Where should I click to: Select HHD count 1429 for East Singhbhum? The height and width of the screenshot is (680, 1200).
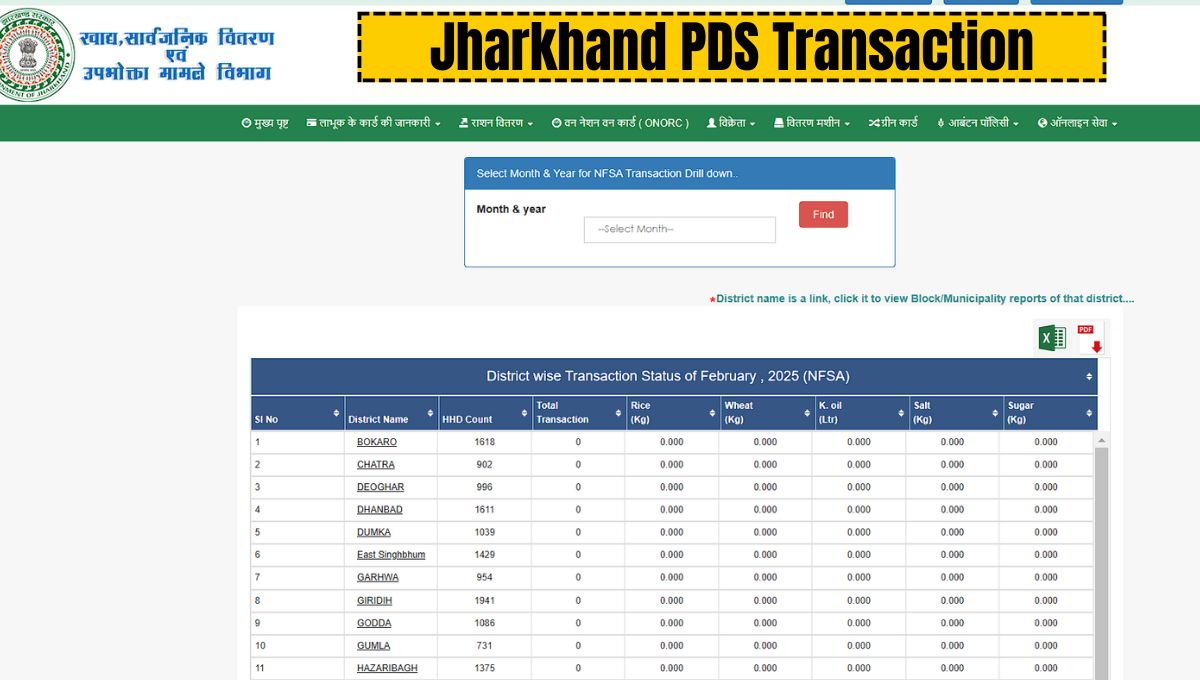point(484,555)
